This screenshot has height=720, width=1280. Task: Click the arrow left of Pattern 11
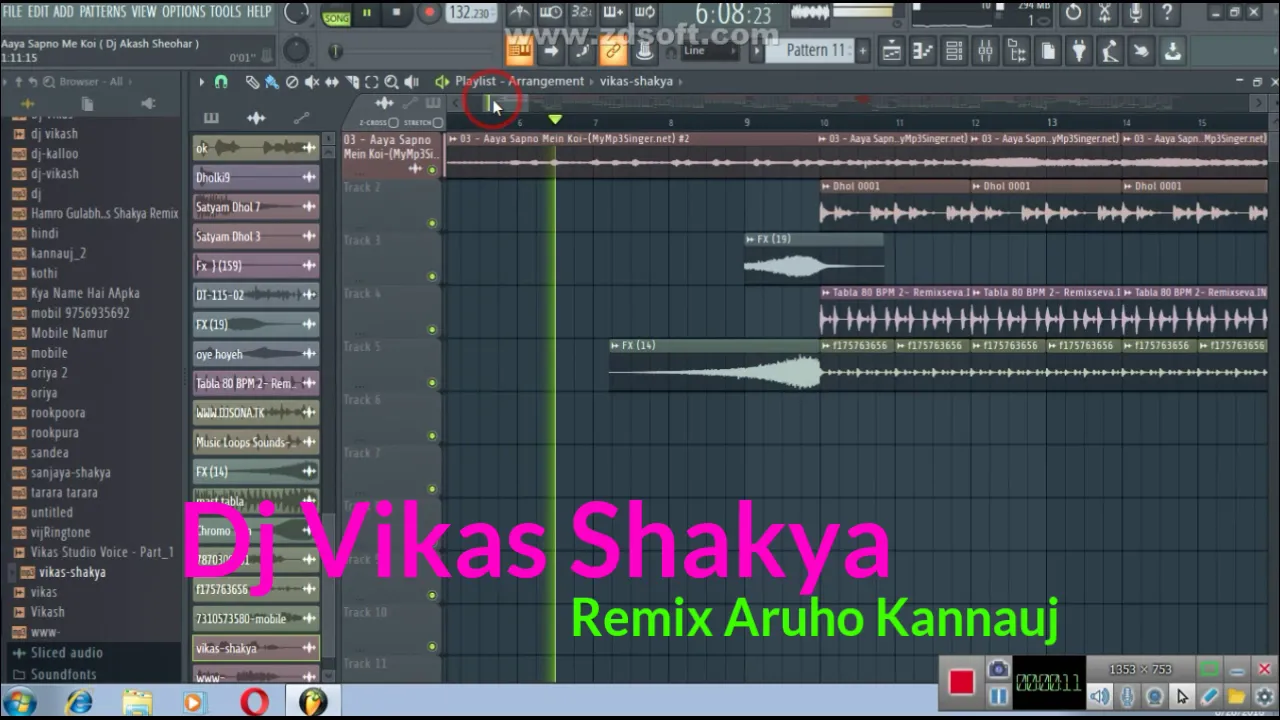tap(758, 50)
